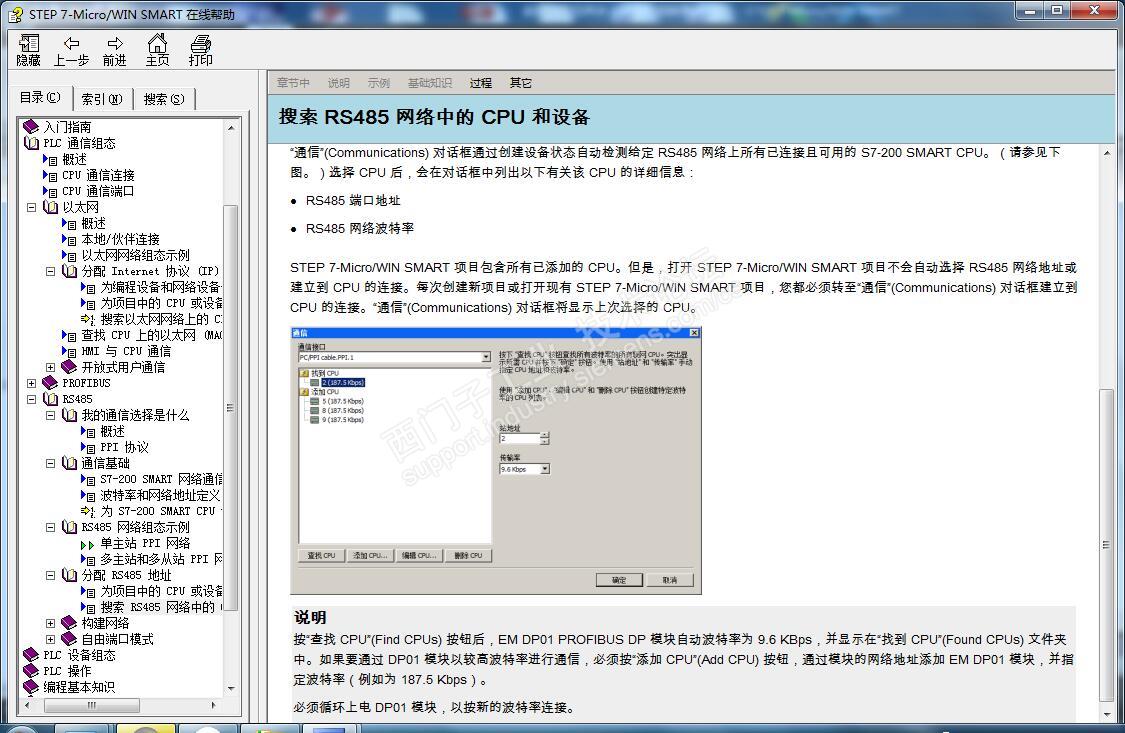Click the 自由端口模式 book icon
Image resolution: width=1125 pixels, height=733 pixels.
(69, 639)
